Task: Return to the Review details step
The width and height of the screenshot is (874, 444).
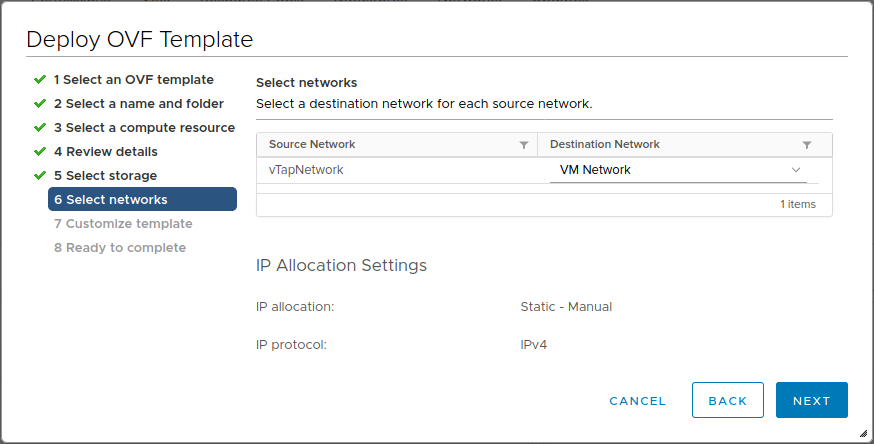Action: pos(105,151)
